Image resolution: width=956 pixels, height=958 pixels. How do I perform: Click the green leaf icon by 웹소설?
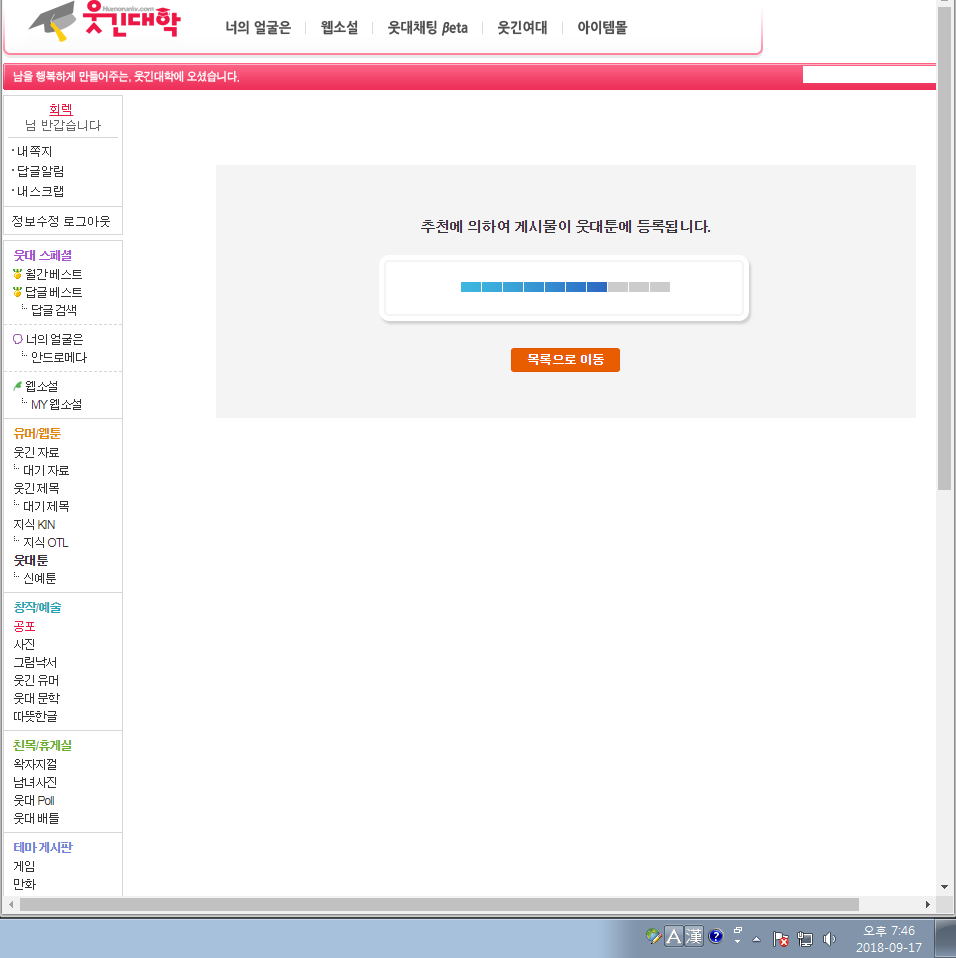point(18,386)
